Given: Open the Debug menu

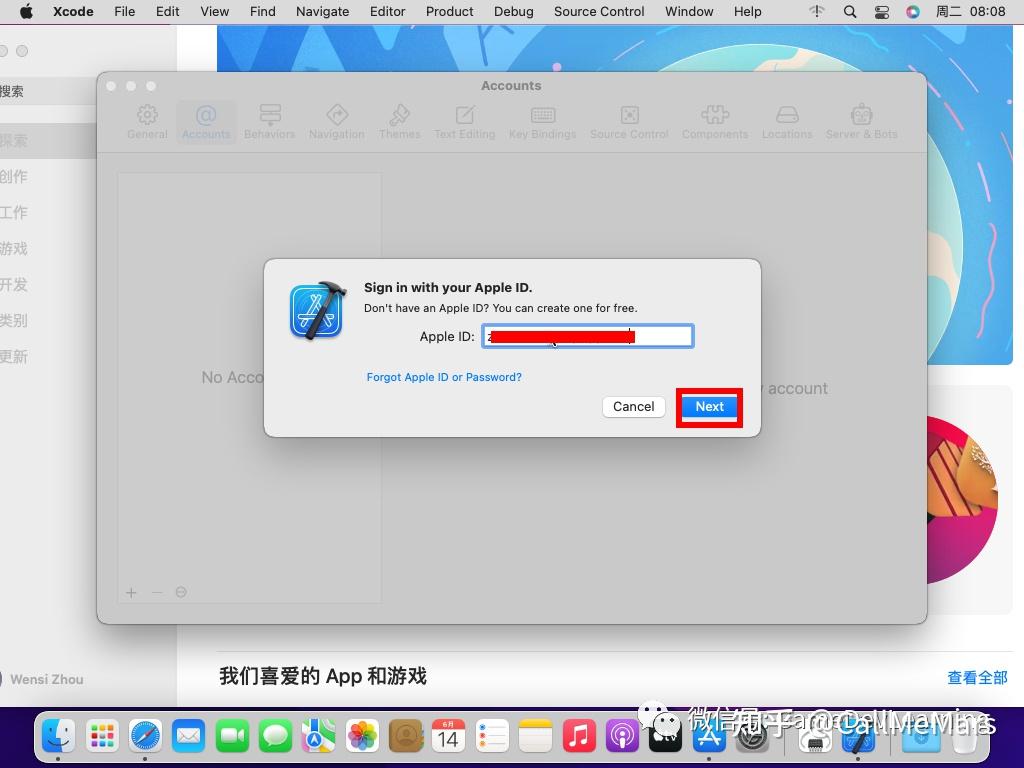Looking at the screenshot, I should click(x=513, y=12).
